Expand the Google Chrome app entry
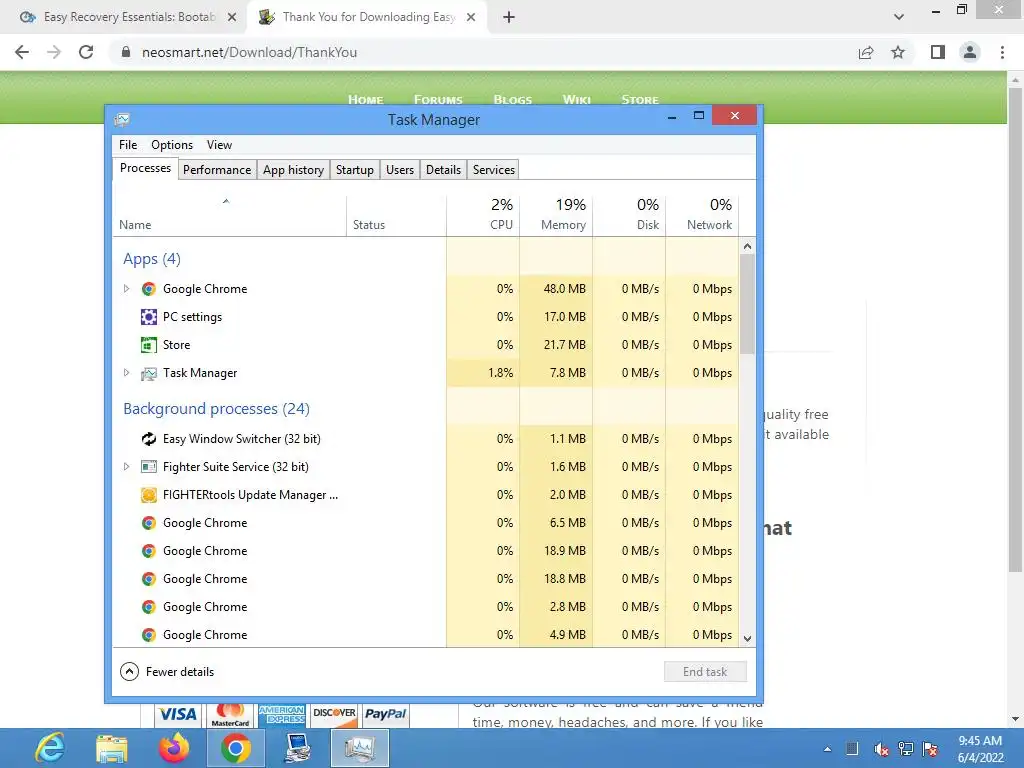 127,289
